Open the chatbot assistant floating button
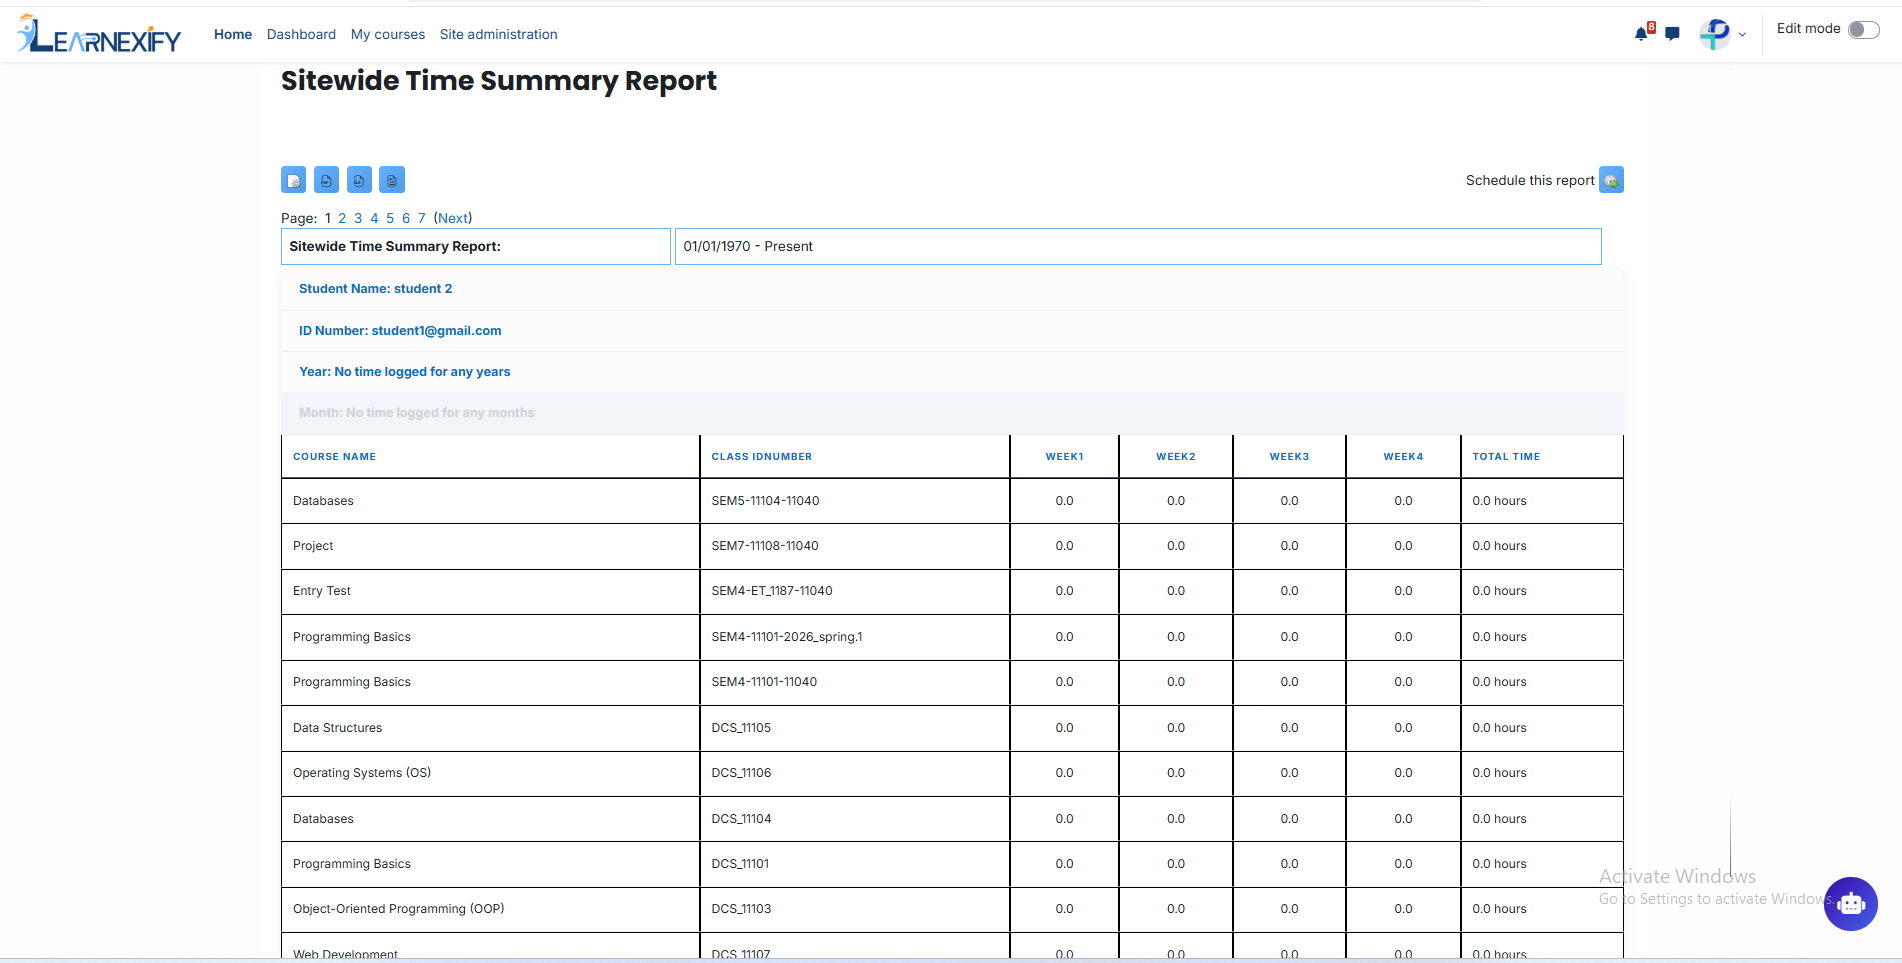 (x=1850, y=904)
